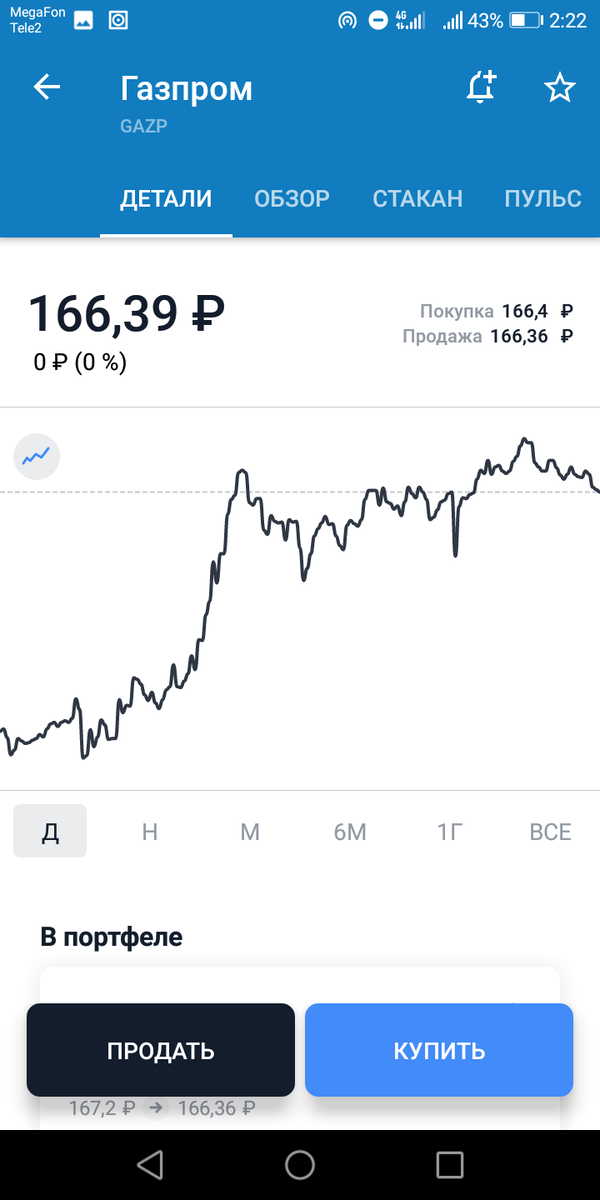Tap the back arrow icon
Image resolution: width=600 pixels, height=1200 pixels.
[47, 88]
